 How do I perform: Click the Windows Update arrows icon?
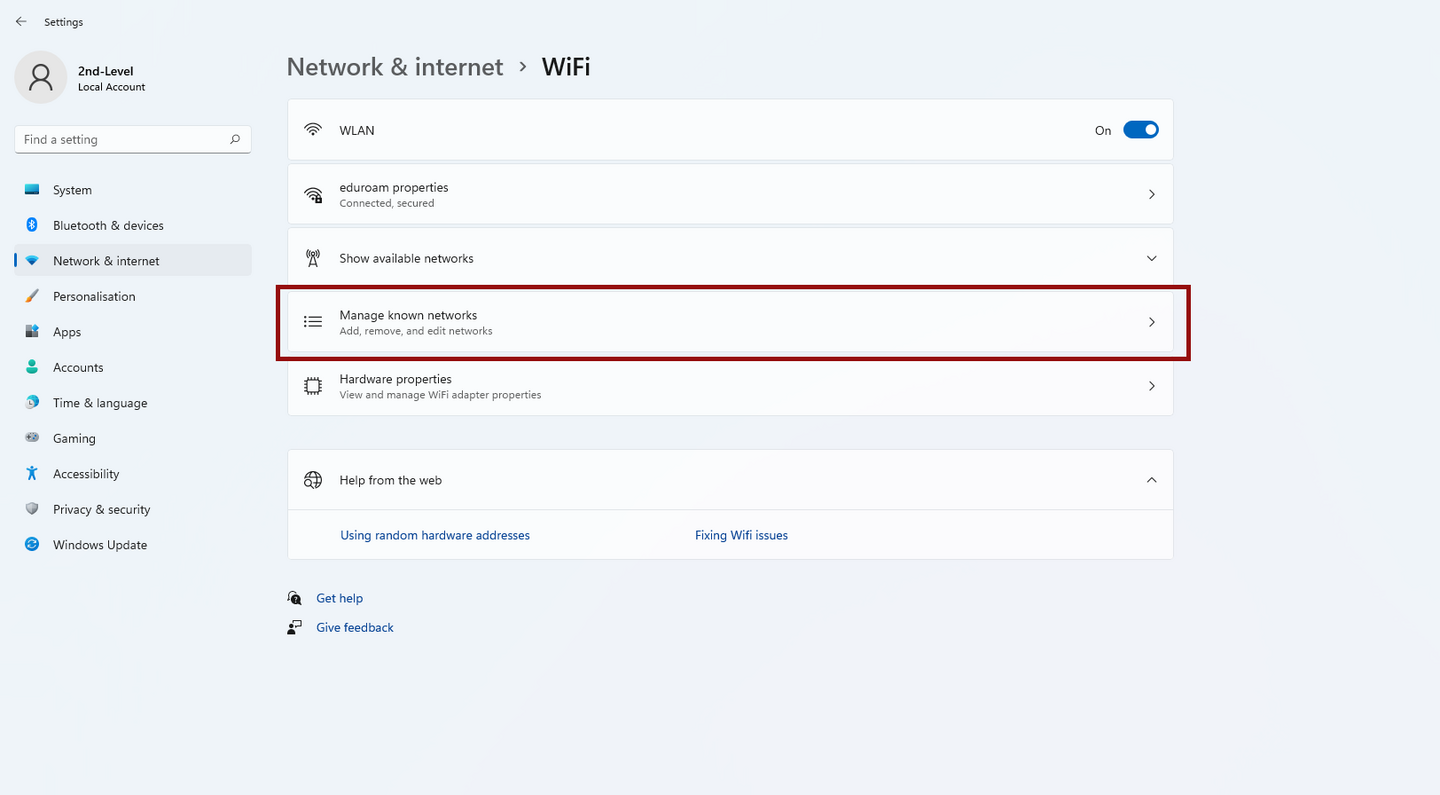[32, 545]
